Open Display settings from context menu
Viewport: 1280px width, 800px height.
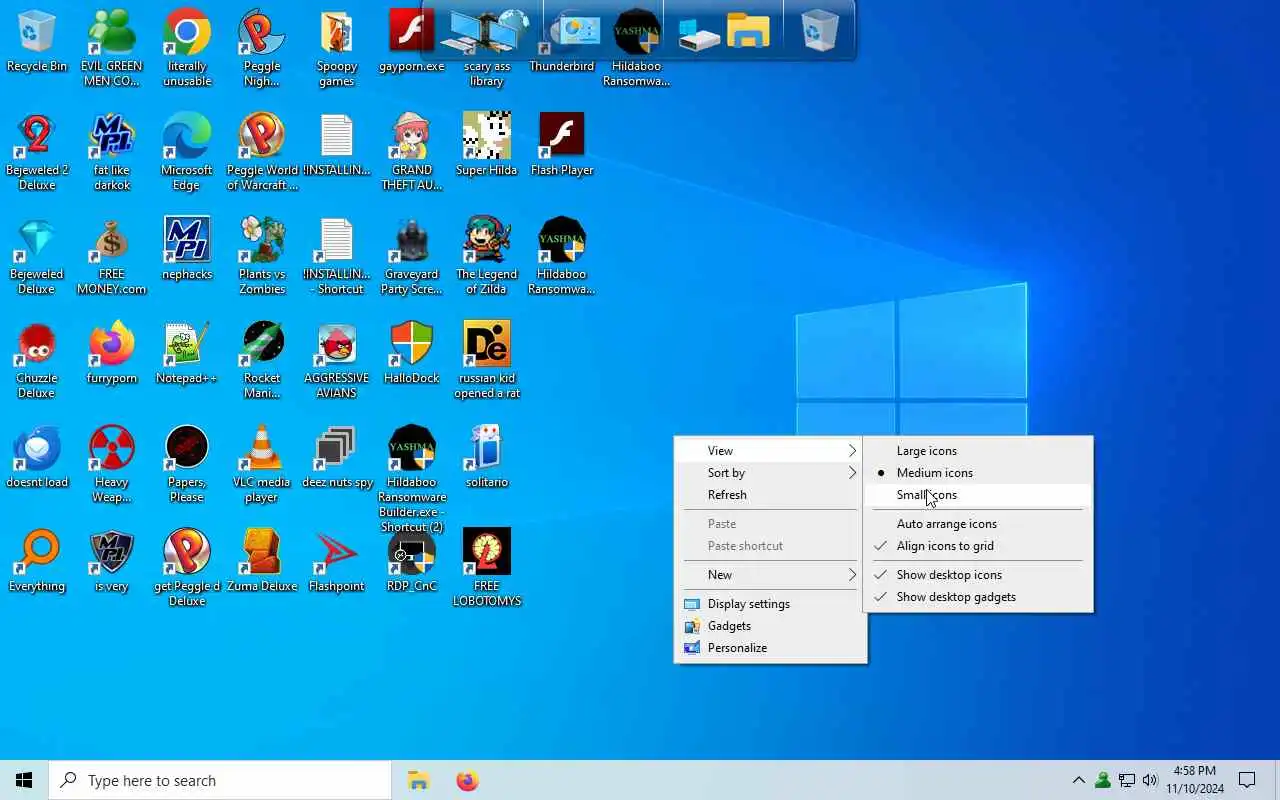[x=770, y=604]
